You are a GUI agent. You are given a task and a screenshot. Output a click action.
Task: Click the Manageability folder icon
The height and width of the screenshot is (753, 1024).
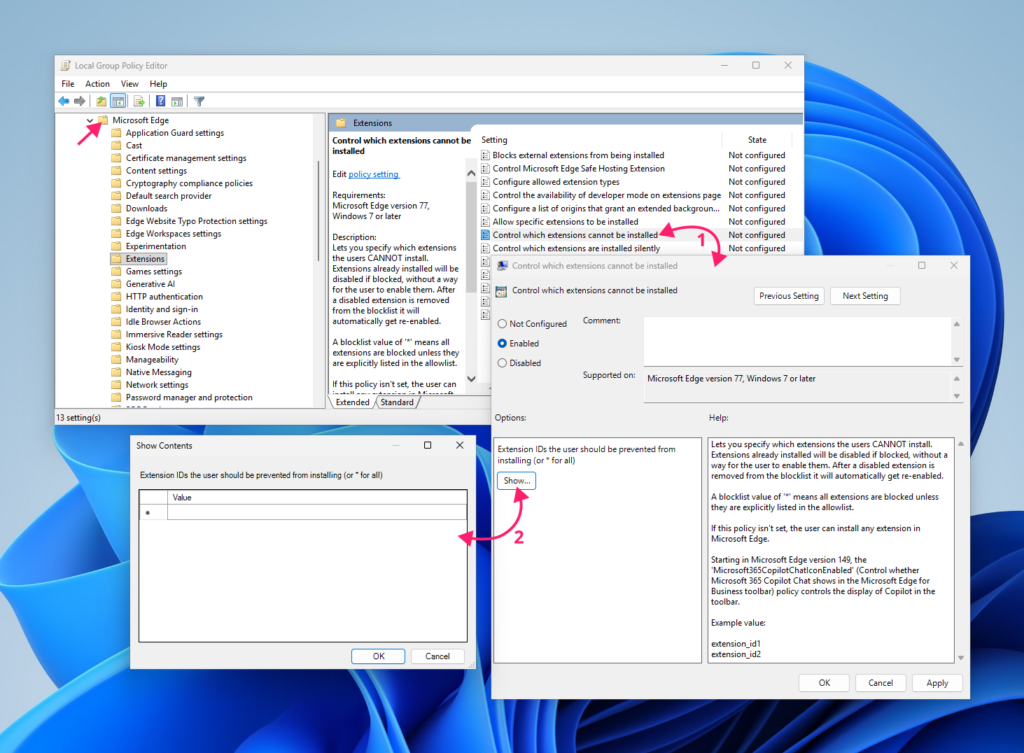tap(116, 360)
